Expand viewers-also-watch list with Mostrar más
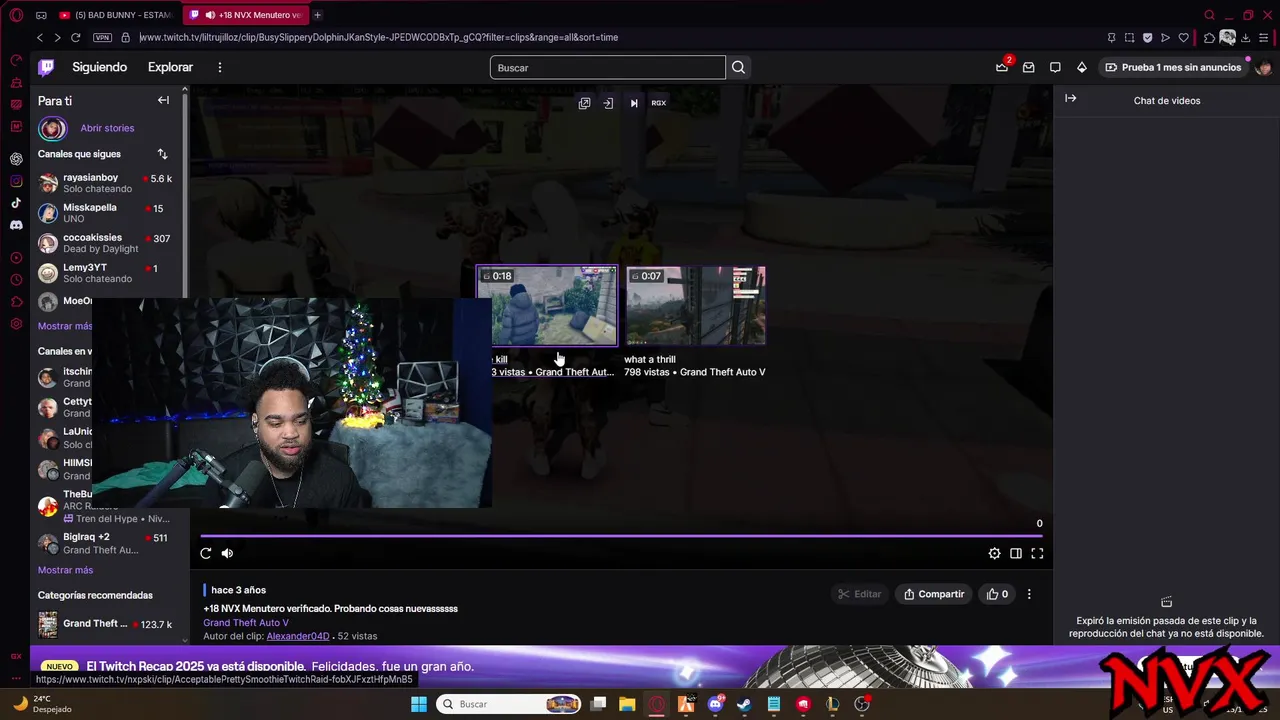 point(65,570)
